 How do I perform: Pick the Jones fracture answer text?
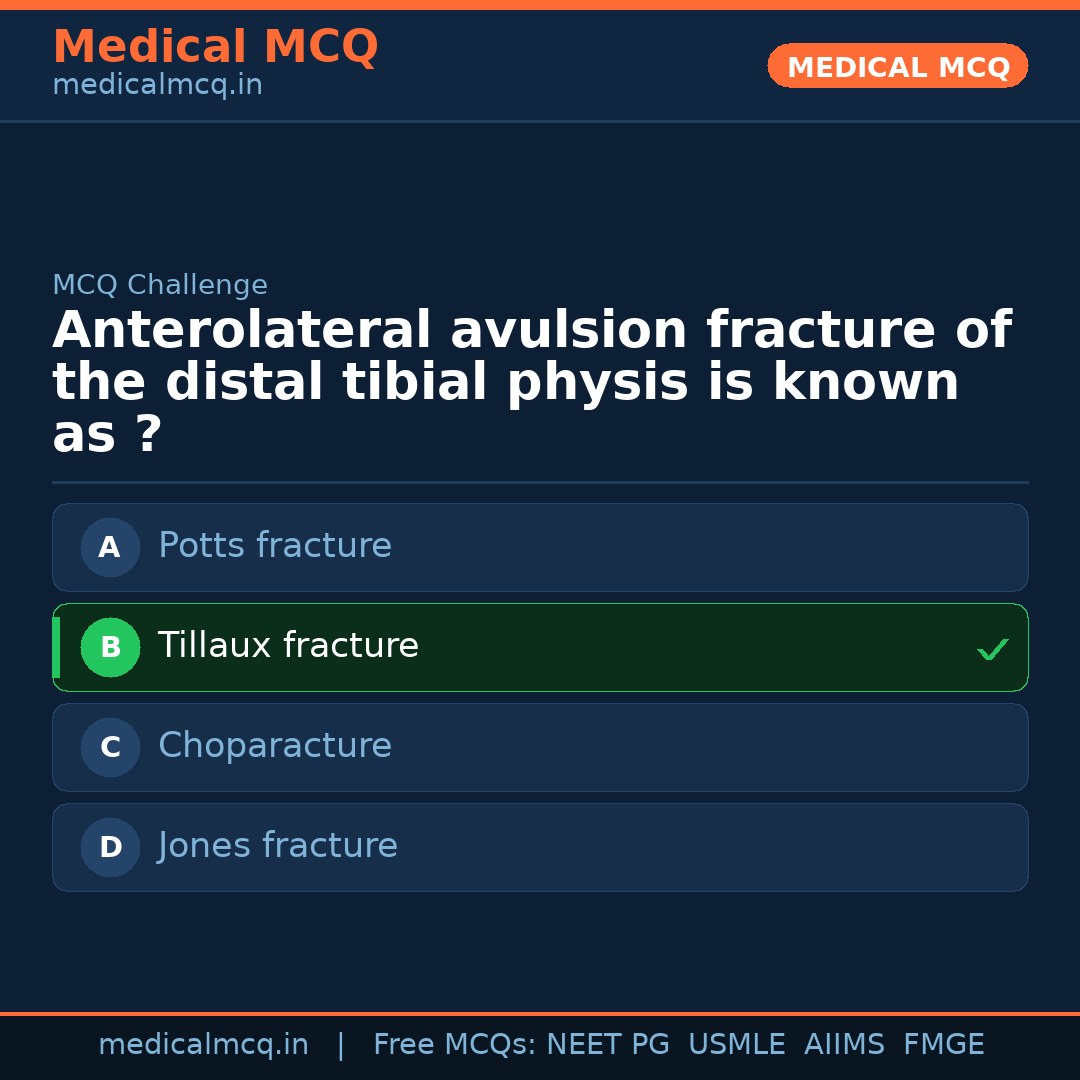[x=278, y=846]
